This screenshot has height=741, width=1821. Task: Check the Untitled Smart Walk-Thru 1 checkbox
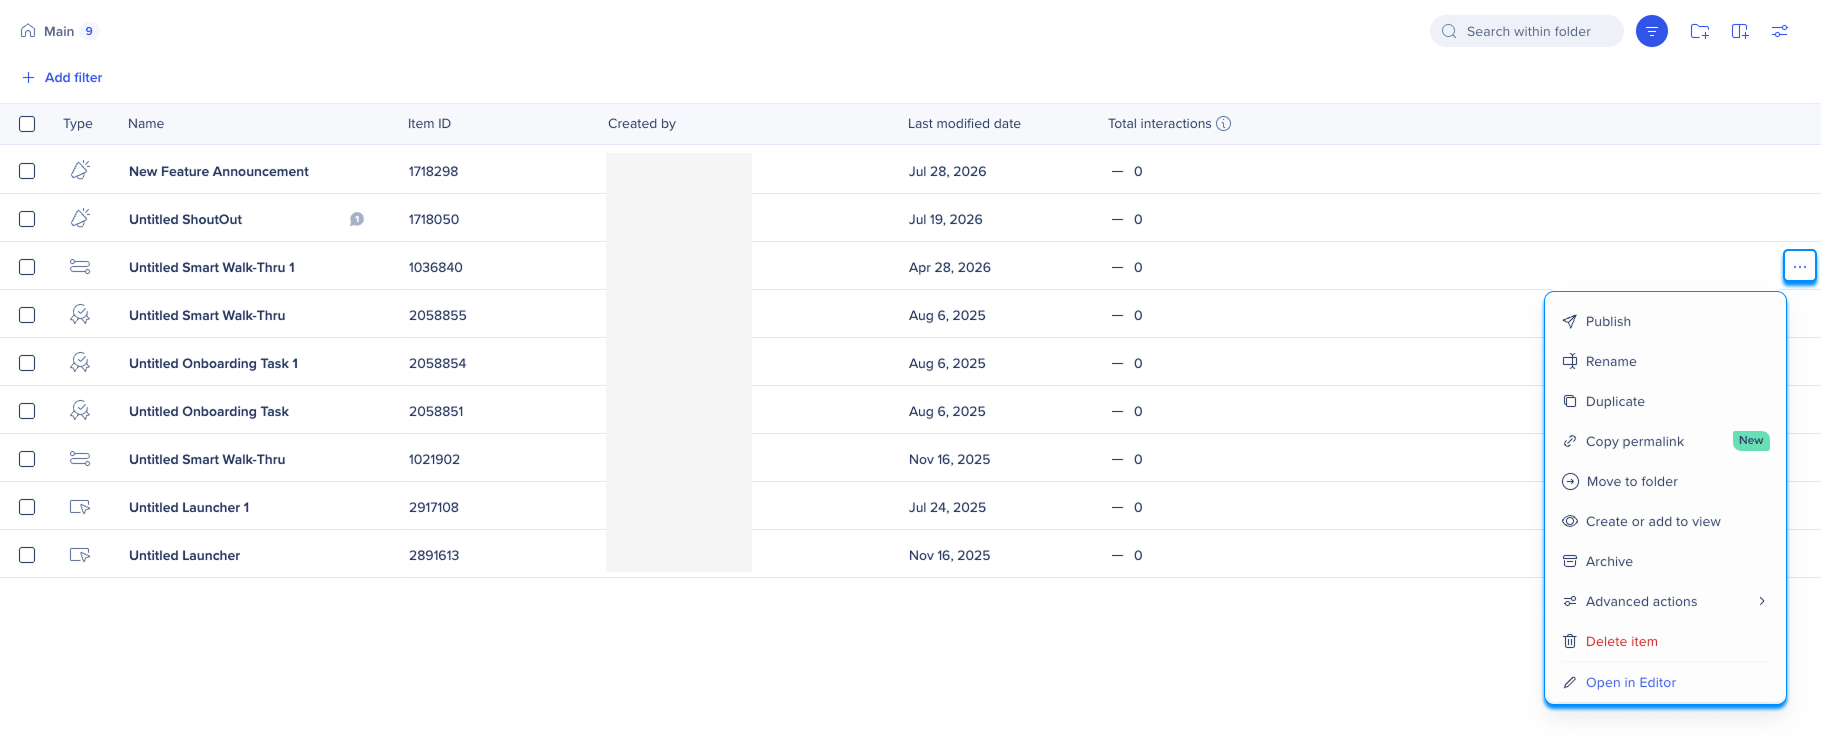click(27, 267)
